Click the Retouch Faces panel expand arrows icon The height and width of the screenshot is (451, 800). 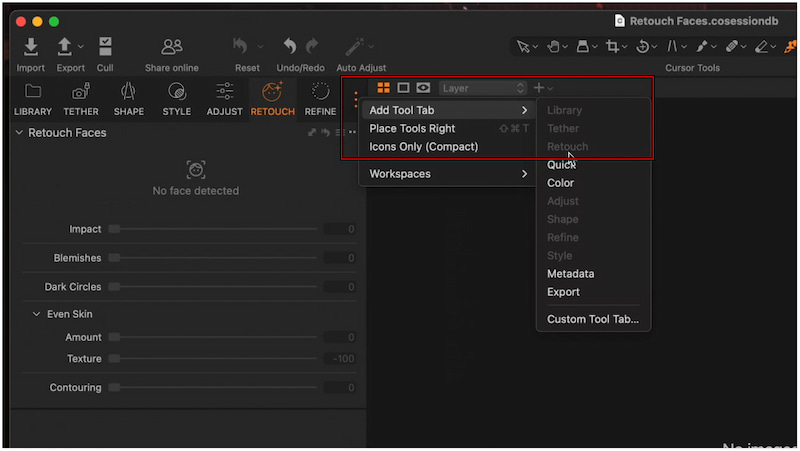coord(312,133)
